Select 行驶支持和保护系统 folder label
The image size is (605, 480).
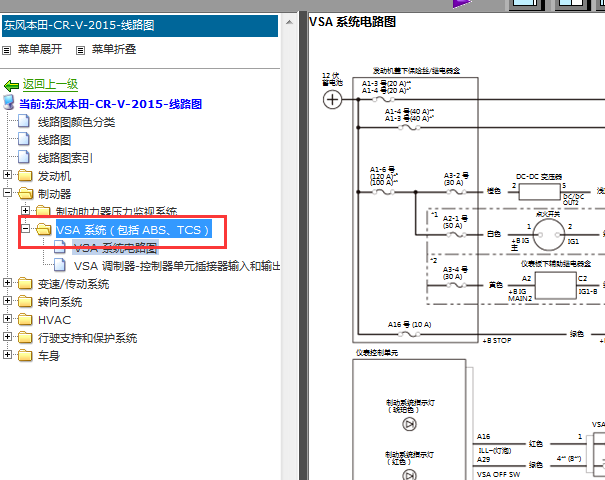coord(87,338)
